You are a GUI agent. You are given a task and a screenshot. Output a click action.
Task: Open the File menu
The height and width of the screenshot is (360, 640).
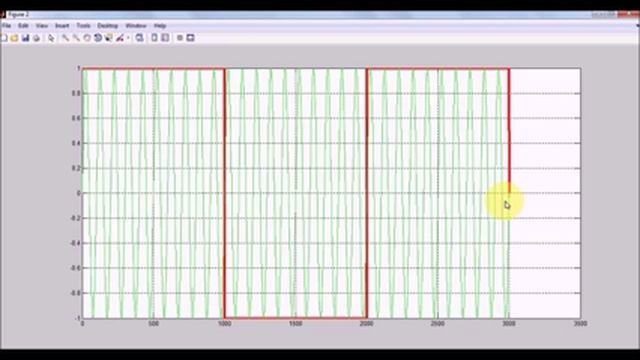click(x=6, y=26)
